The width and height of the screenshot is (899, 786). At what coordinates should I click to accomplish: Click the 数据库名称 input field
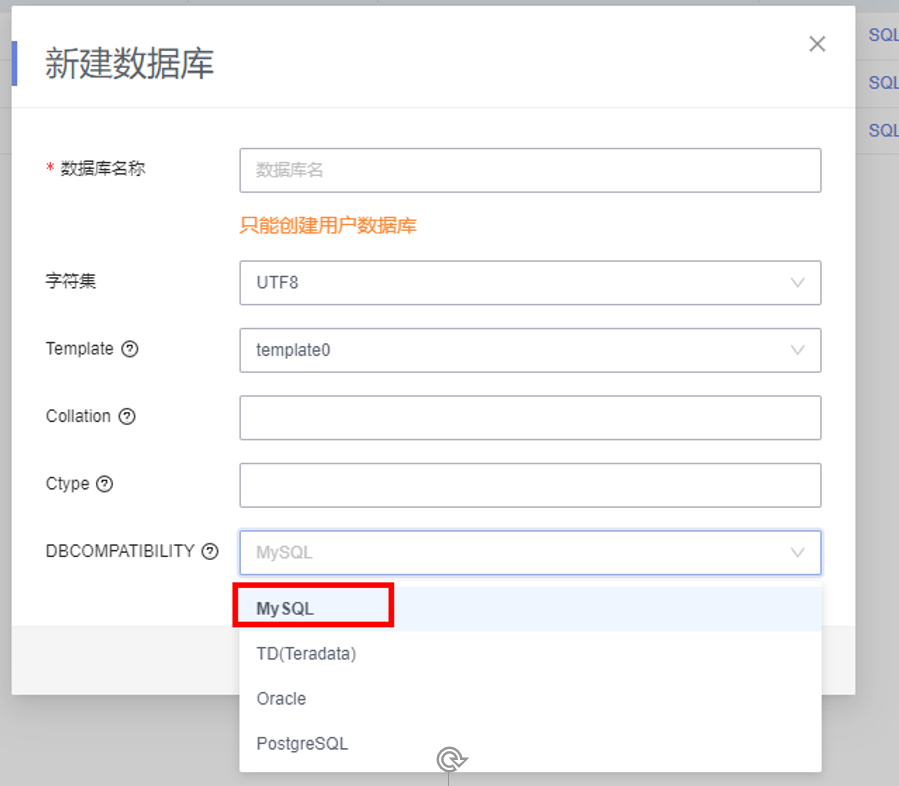[530, 170]
